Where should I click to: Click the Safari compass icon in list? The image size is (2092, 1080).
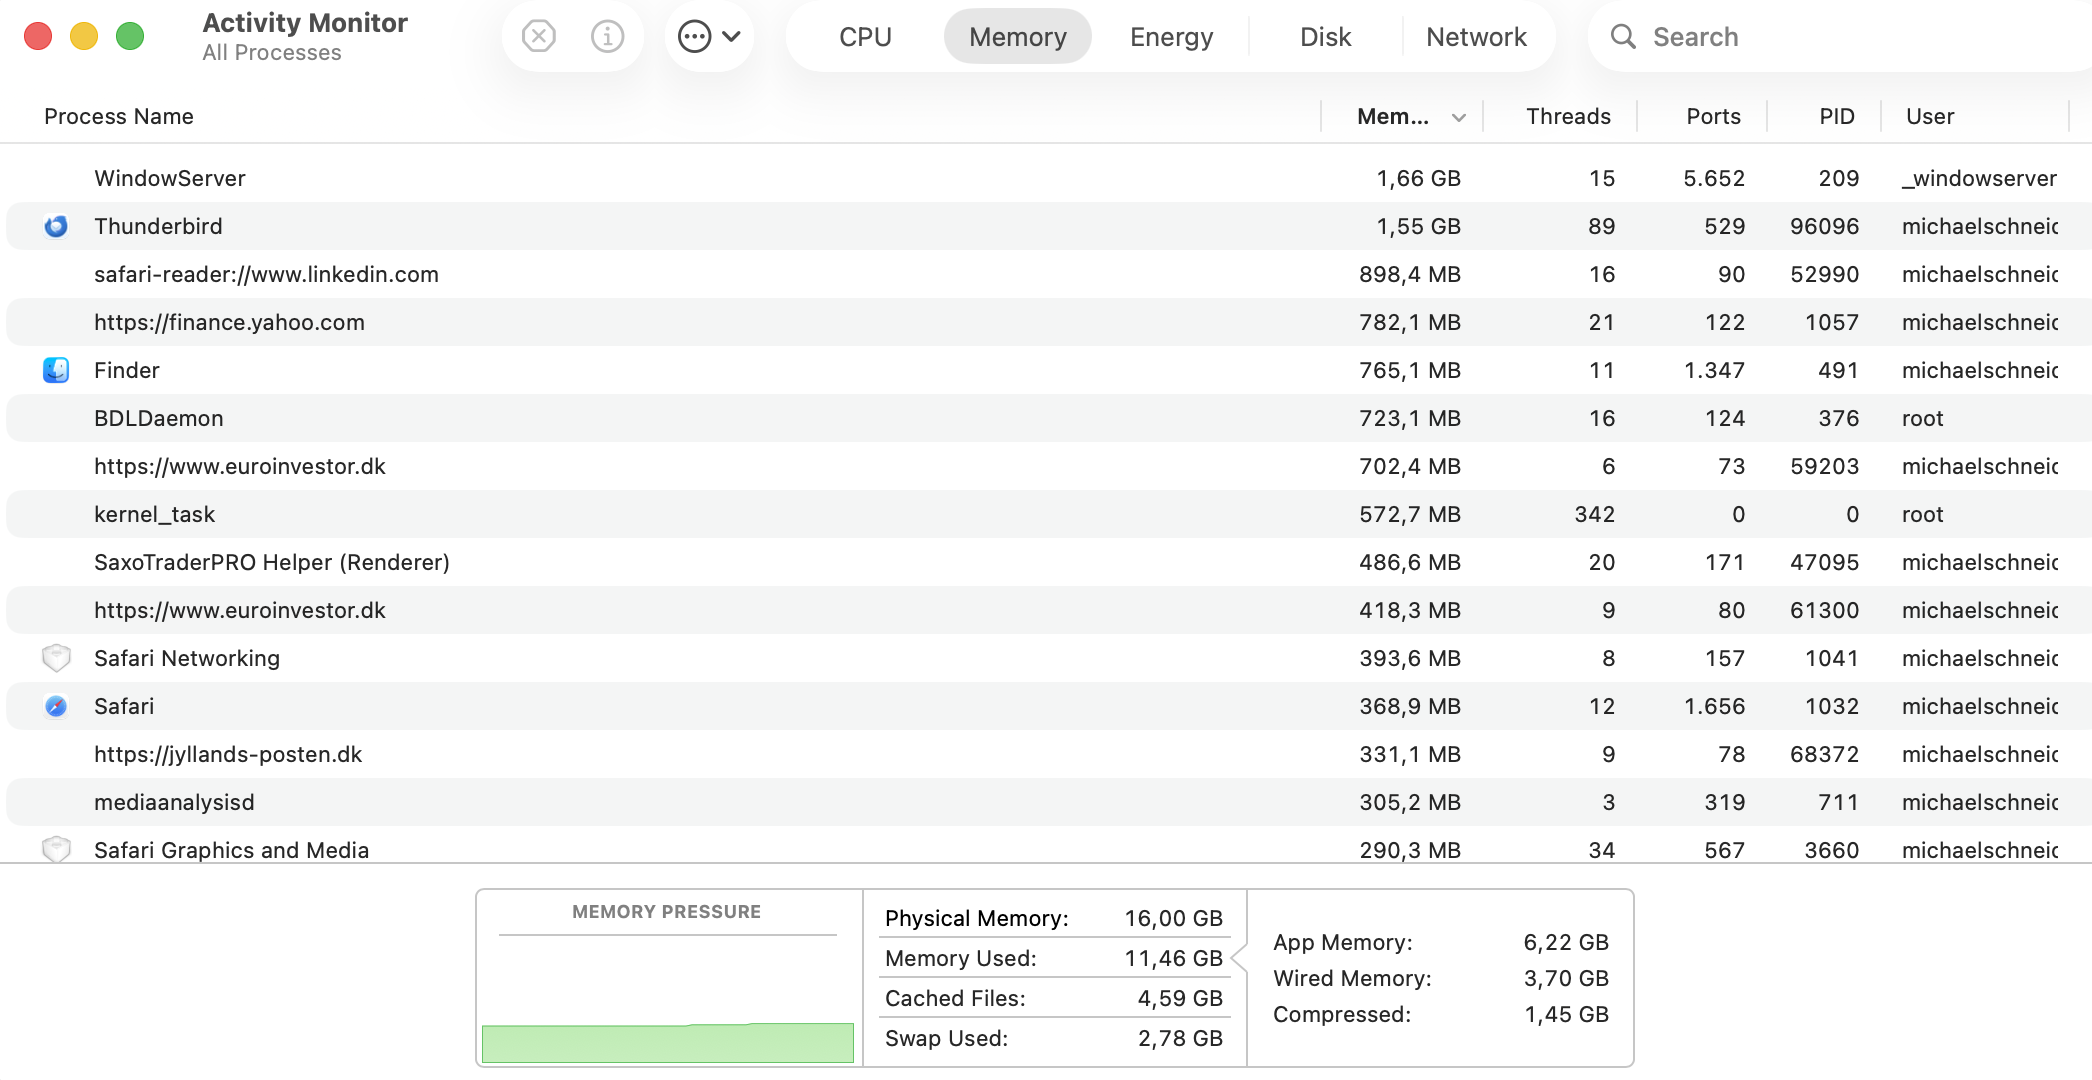pyautogui.click(x=56, y=707)
